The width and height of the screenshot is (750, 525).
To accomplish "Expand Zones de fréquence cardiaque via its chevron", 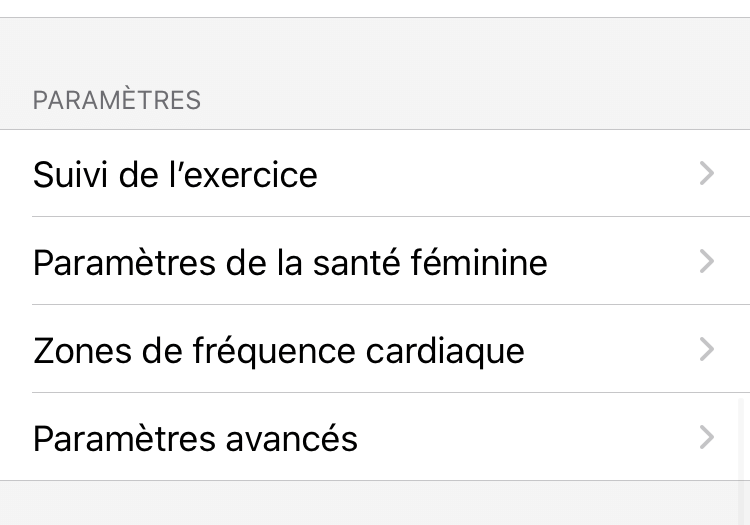I will (x=707, y=350).
